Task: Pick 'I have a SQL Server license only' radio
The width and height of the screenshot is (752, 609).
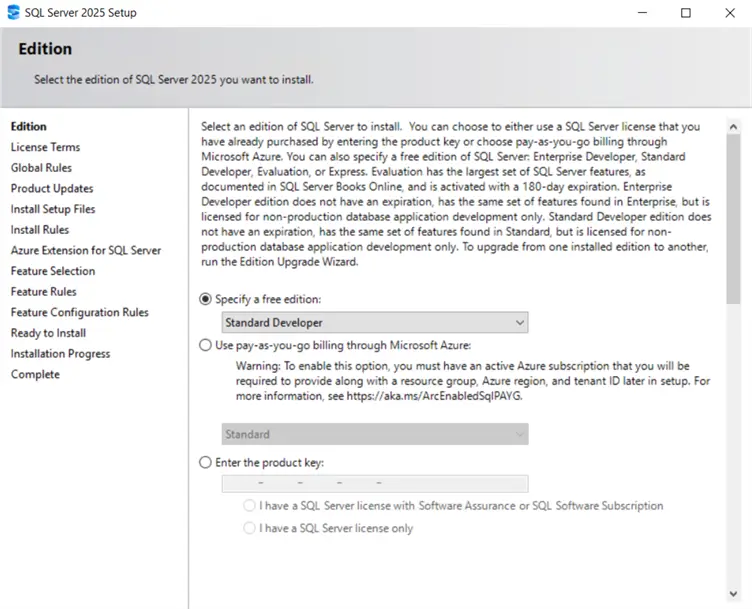Action: coord(249,528)
